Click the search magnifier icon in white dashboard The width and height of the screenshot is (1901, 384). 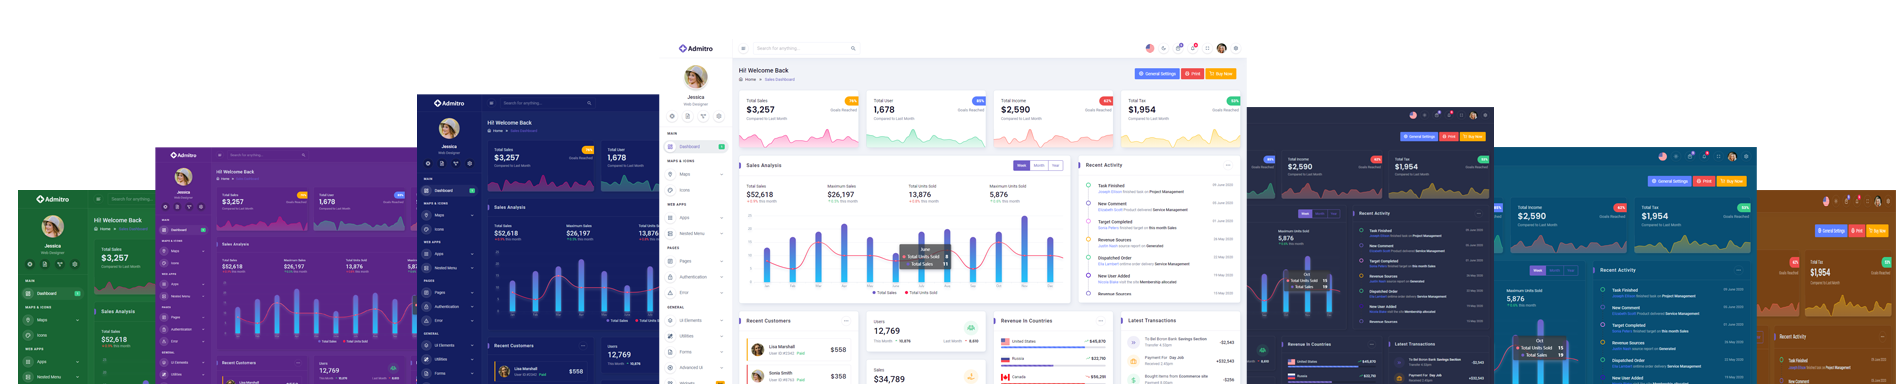[x=853, y=48]
